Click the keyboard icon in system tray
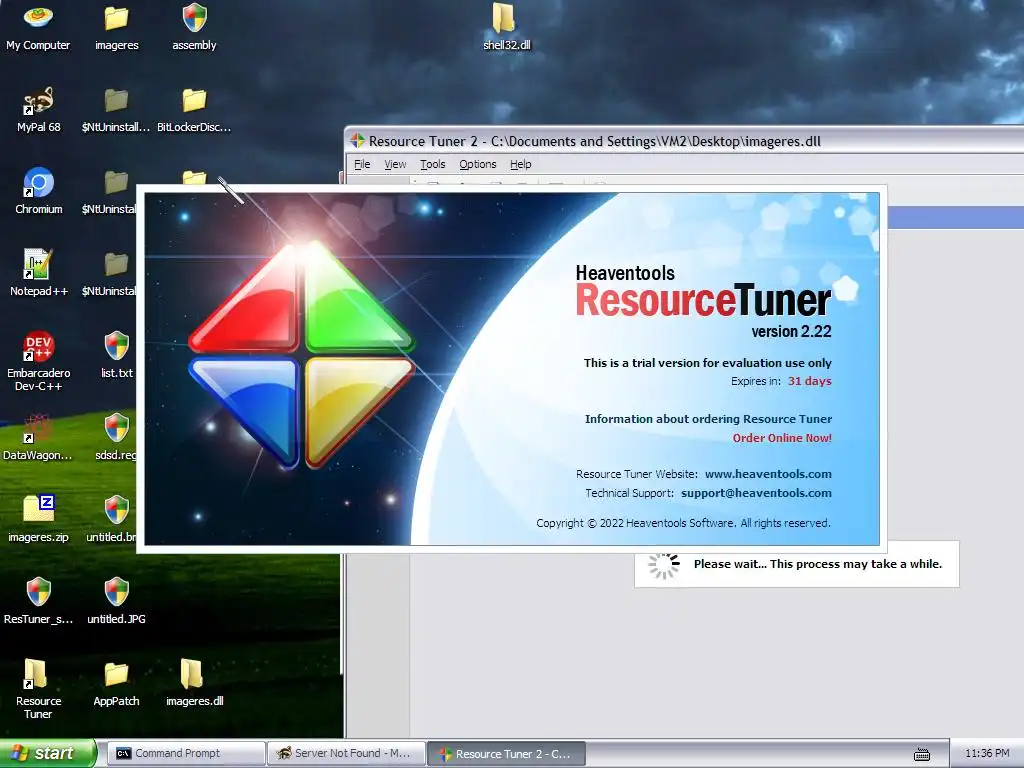This screenshot has width=1024, height=768. point(921,754)
